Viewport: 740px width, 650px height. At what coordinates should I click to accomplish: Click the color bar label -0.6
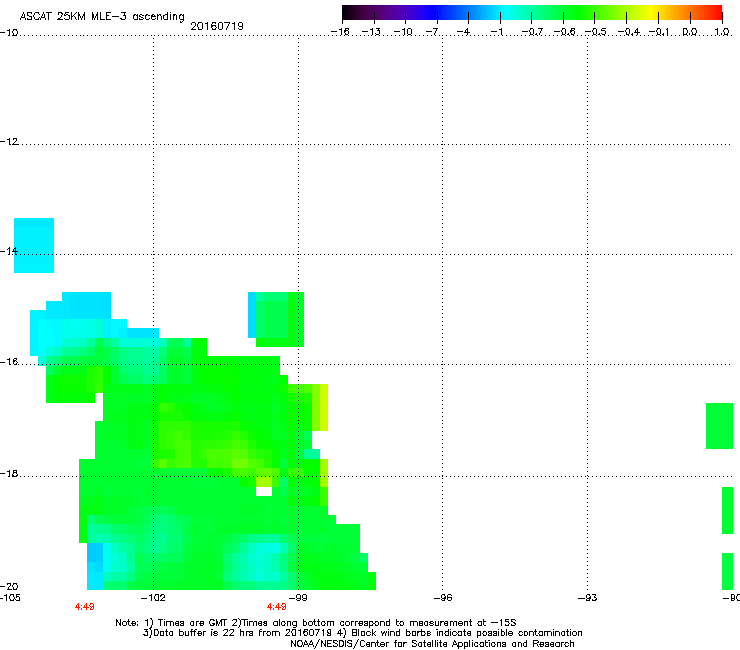click(x=564, y=32)
